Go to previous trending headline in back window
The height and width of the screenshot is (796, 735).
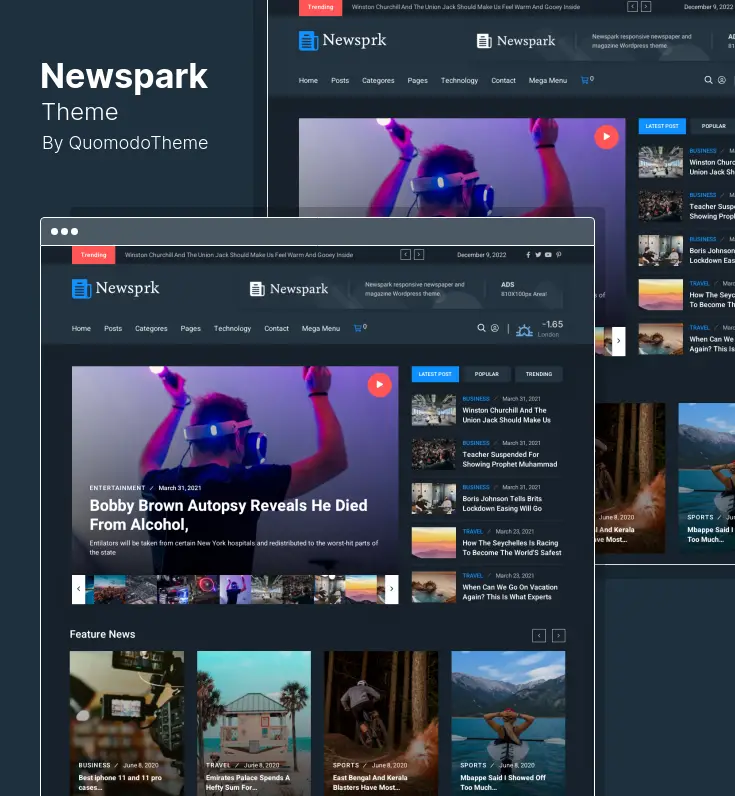point(632,7)
